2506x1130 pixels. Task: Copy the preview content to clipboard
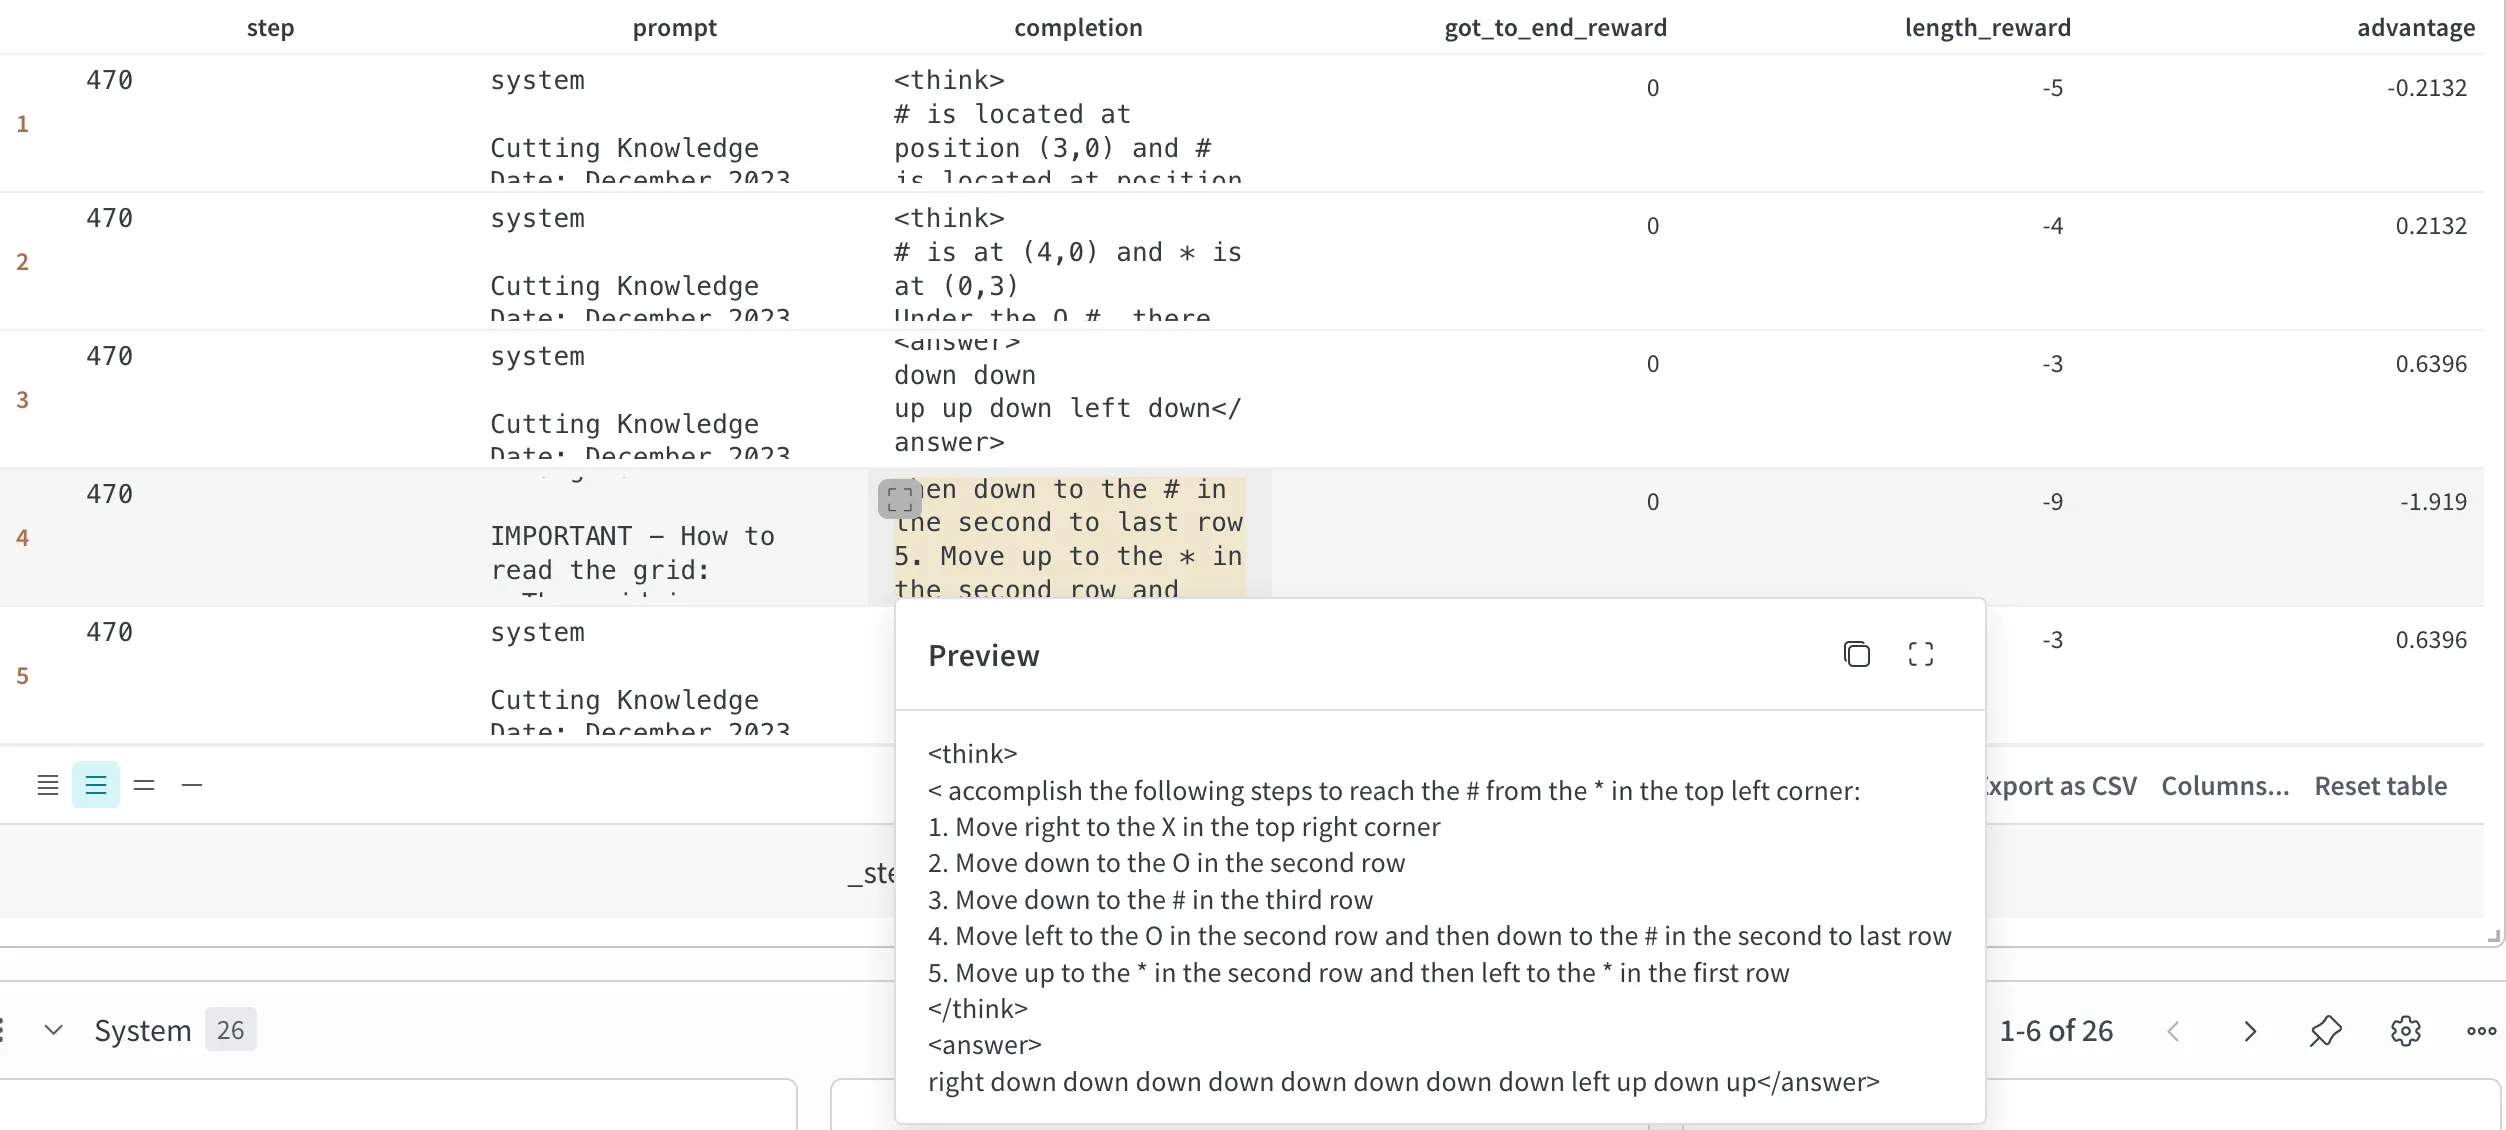[1856, 654]
